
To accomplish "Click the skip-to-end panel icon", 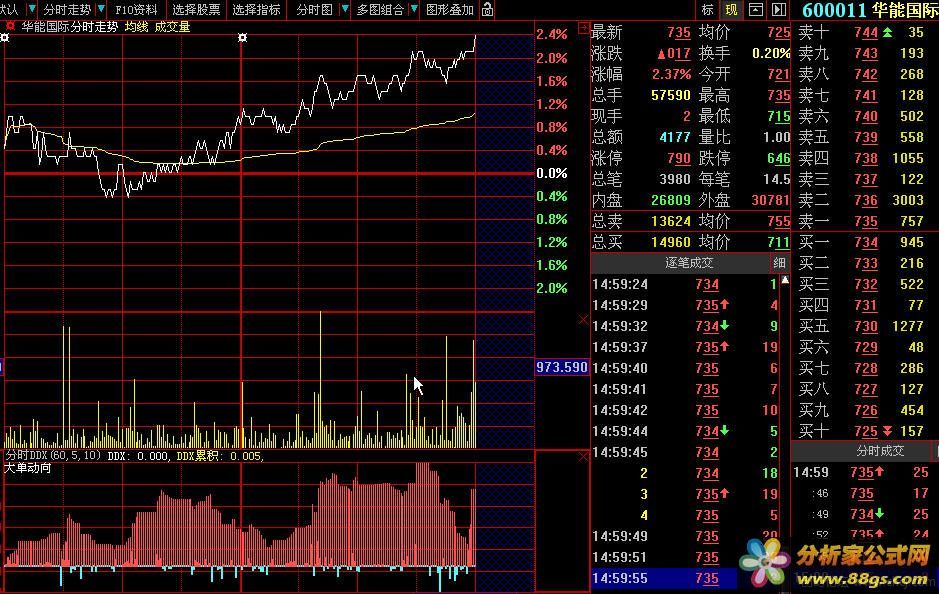I will tap(779, 10).
